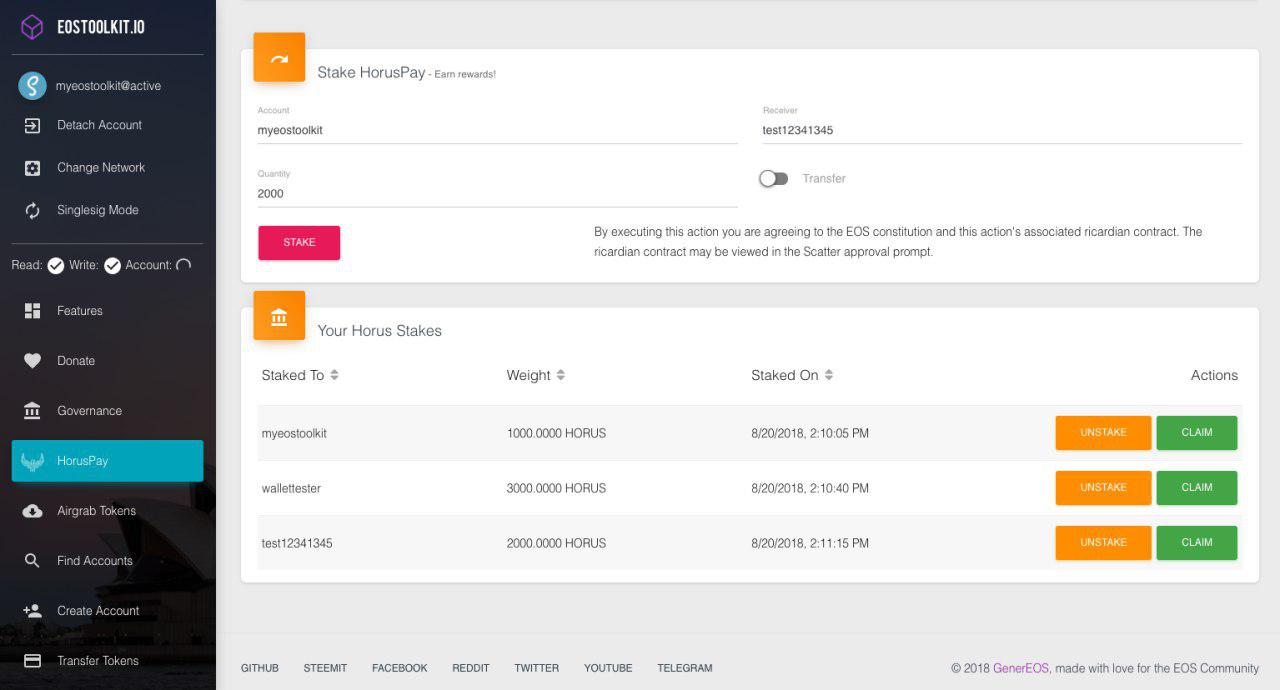The width and height of the screenshot is (1280, 690).
Task: Click the Scatter account icon next to myeostoolkit@active
Action: tap(32, 85)
